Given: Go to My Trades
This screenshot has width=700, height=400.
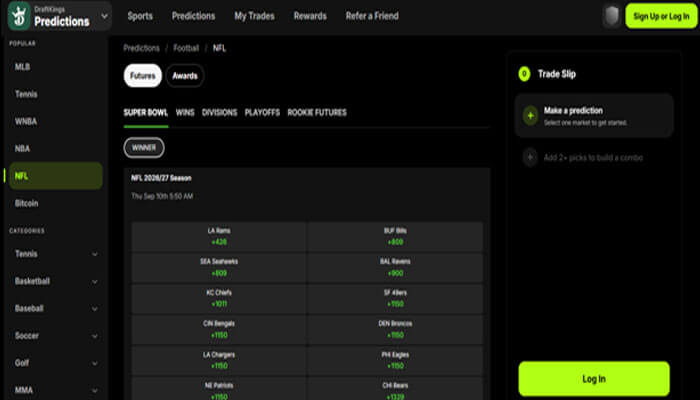Looking at the screenshot, I should (254, 16).
